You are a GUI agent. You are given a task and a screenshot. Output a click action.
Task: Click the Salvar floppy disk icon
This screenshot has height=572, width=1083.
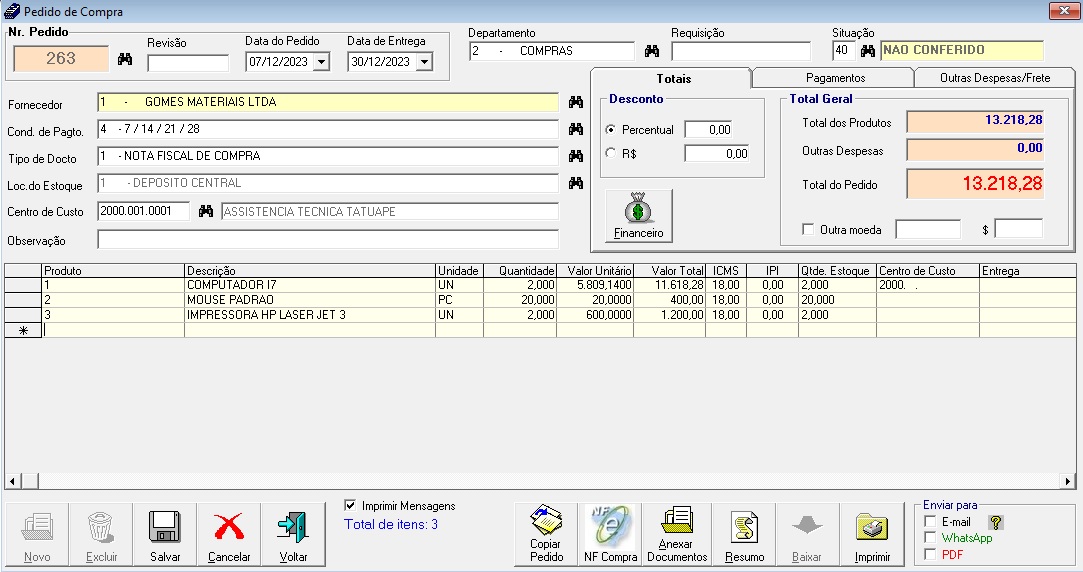coord(164,527)
